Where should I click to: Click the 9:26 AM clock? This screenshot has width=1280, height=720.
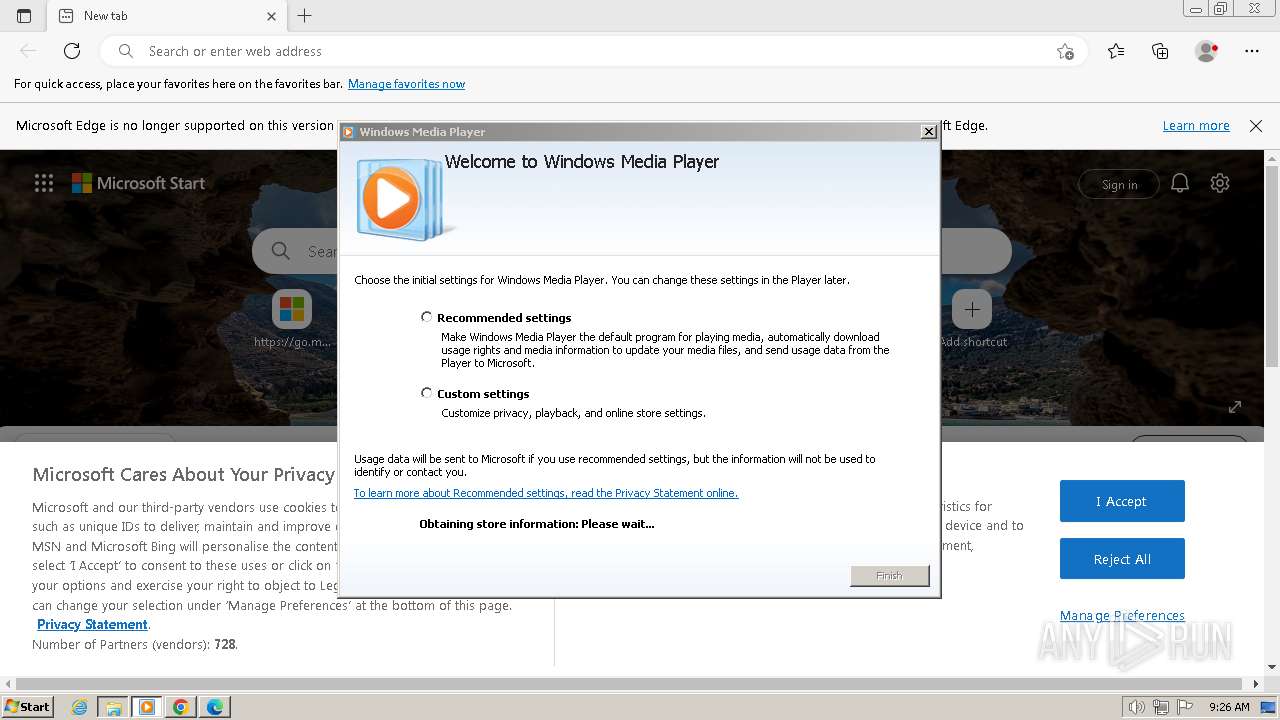pyautogui.click(x=1229, y=707)
